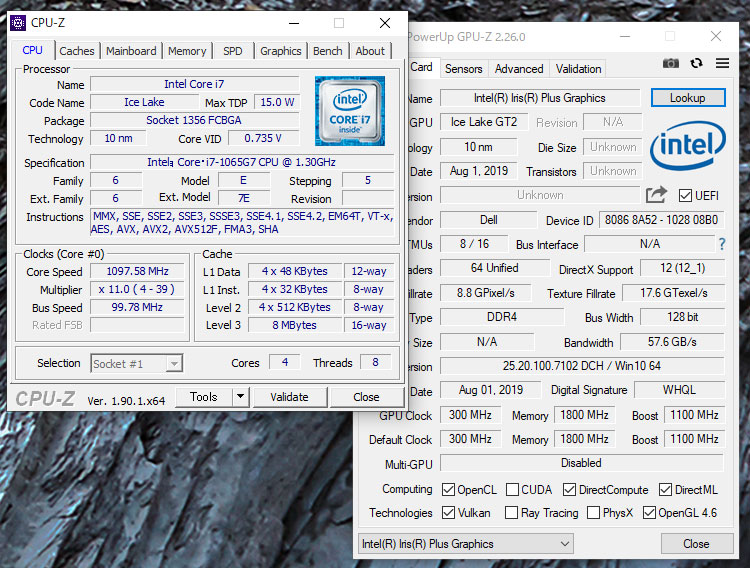
Task: Click the Lookup button in GPU-Z
Action: click(688, 98)
